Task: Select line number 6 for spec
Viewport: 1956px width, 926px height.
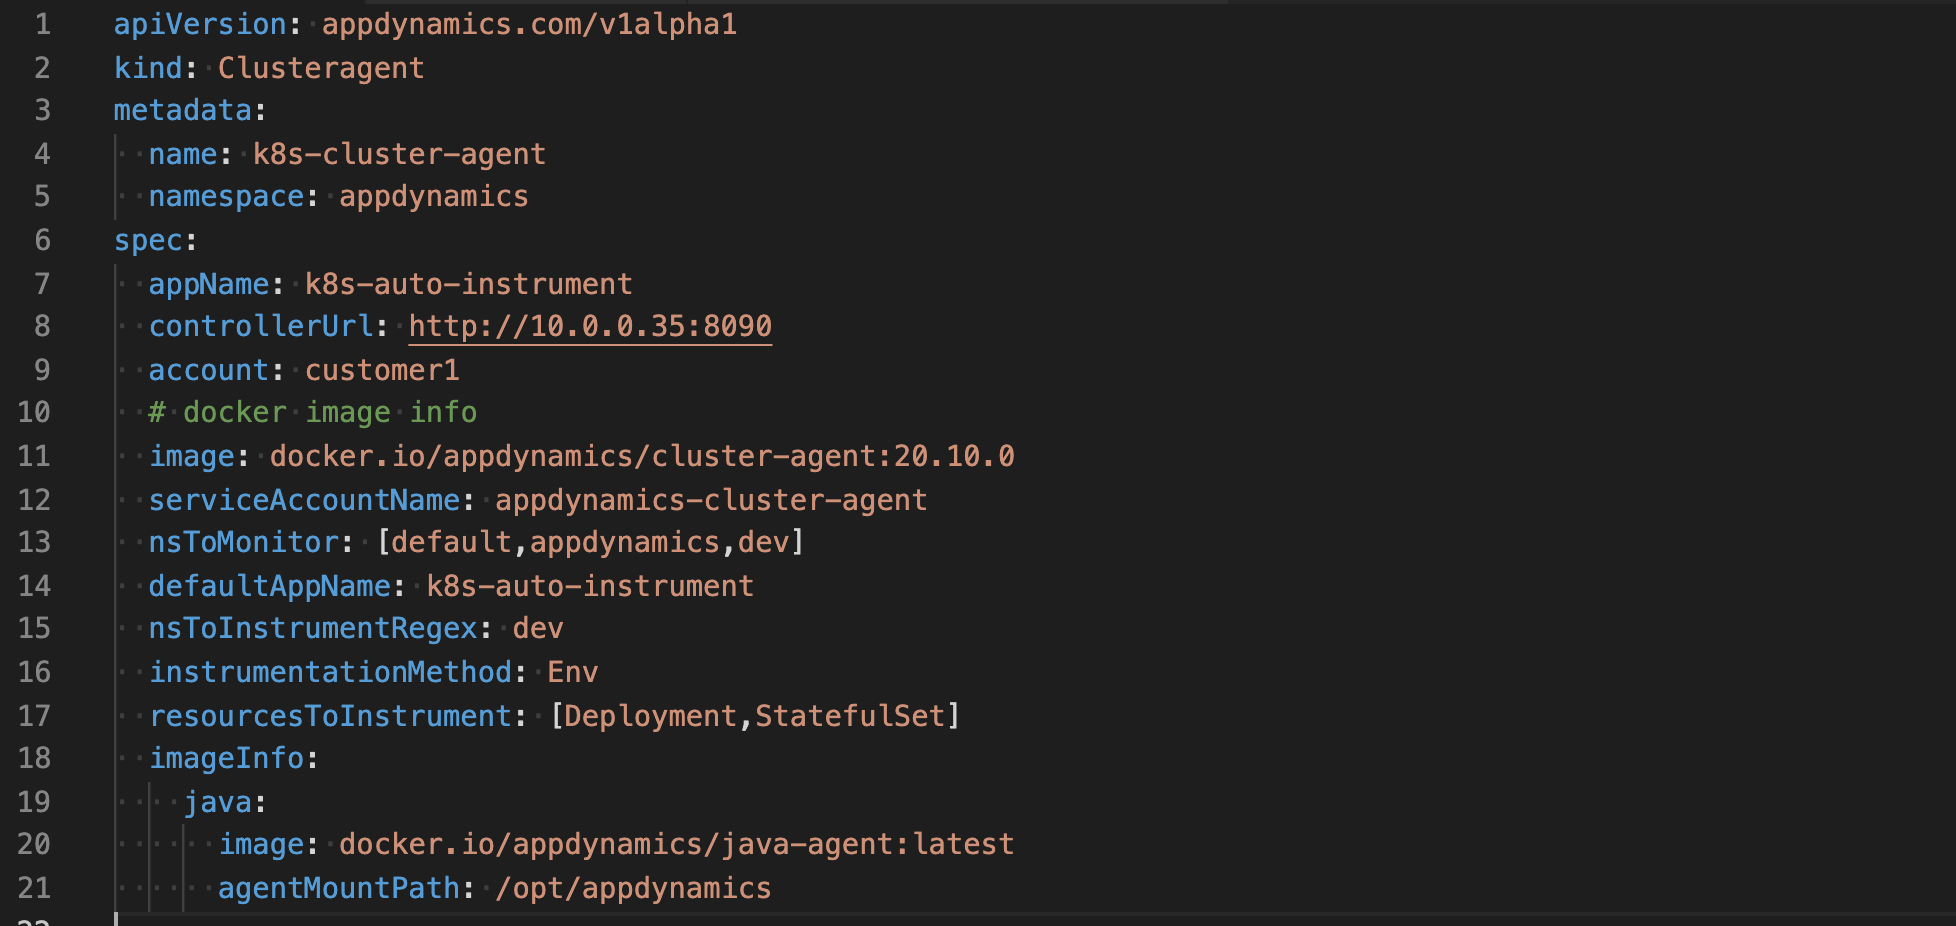Action: [x=43, y=240]
